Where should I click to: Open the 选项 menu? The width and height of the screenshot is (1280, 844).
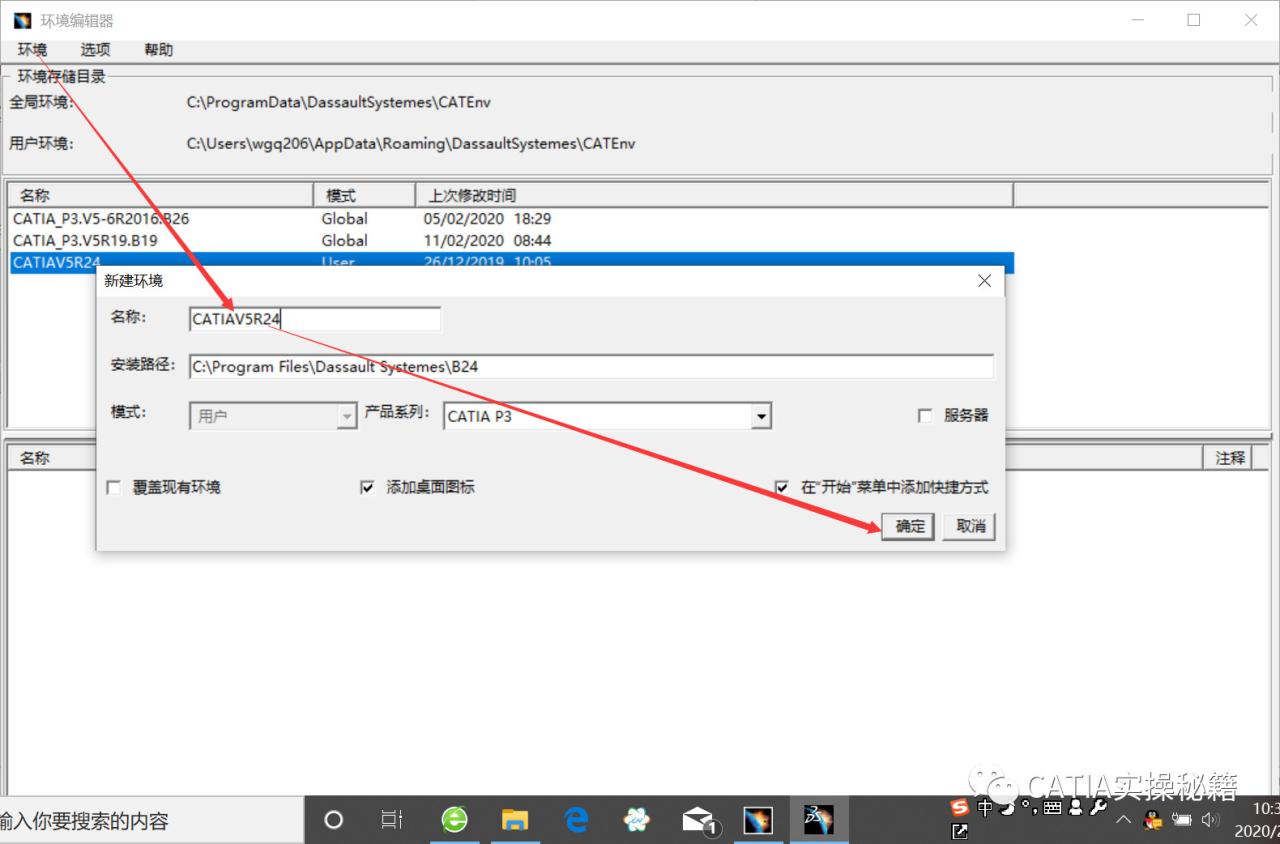click(95, 50)
